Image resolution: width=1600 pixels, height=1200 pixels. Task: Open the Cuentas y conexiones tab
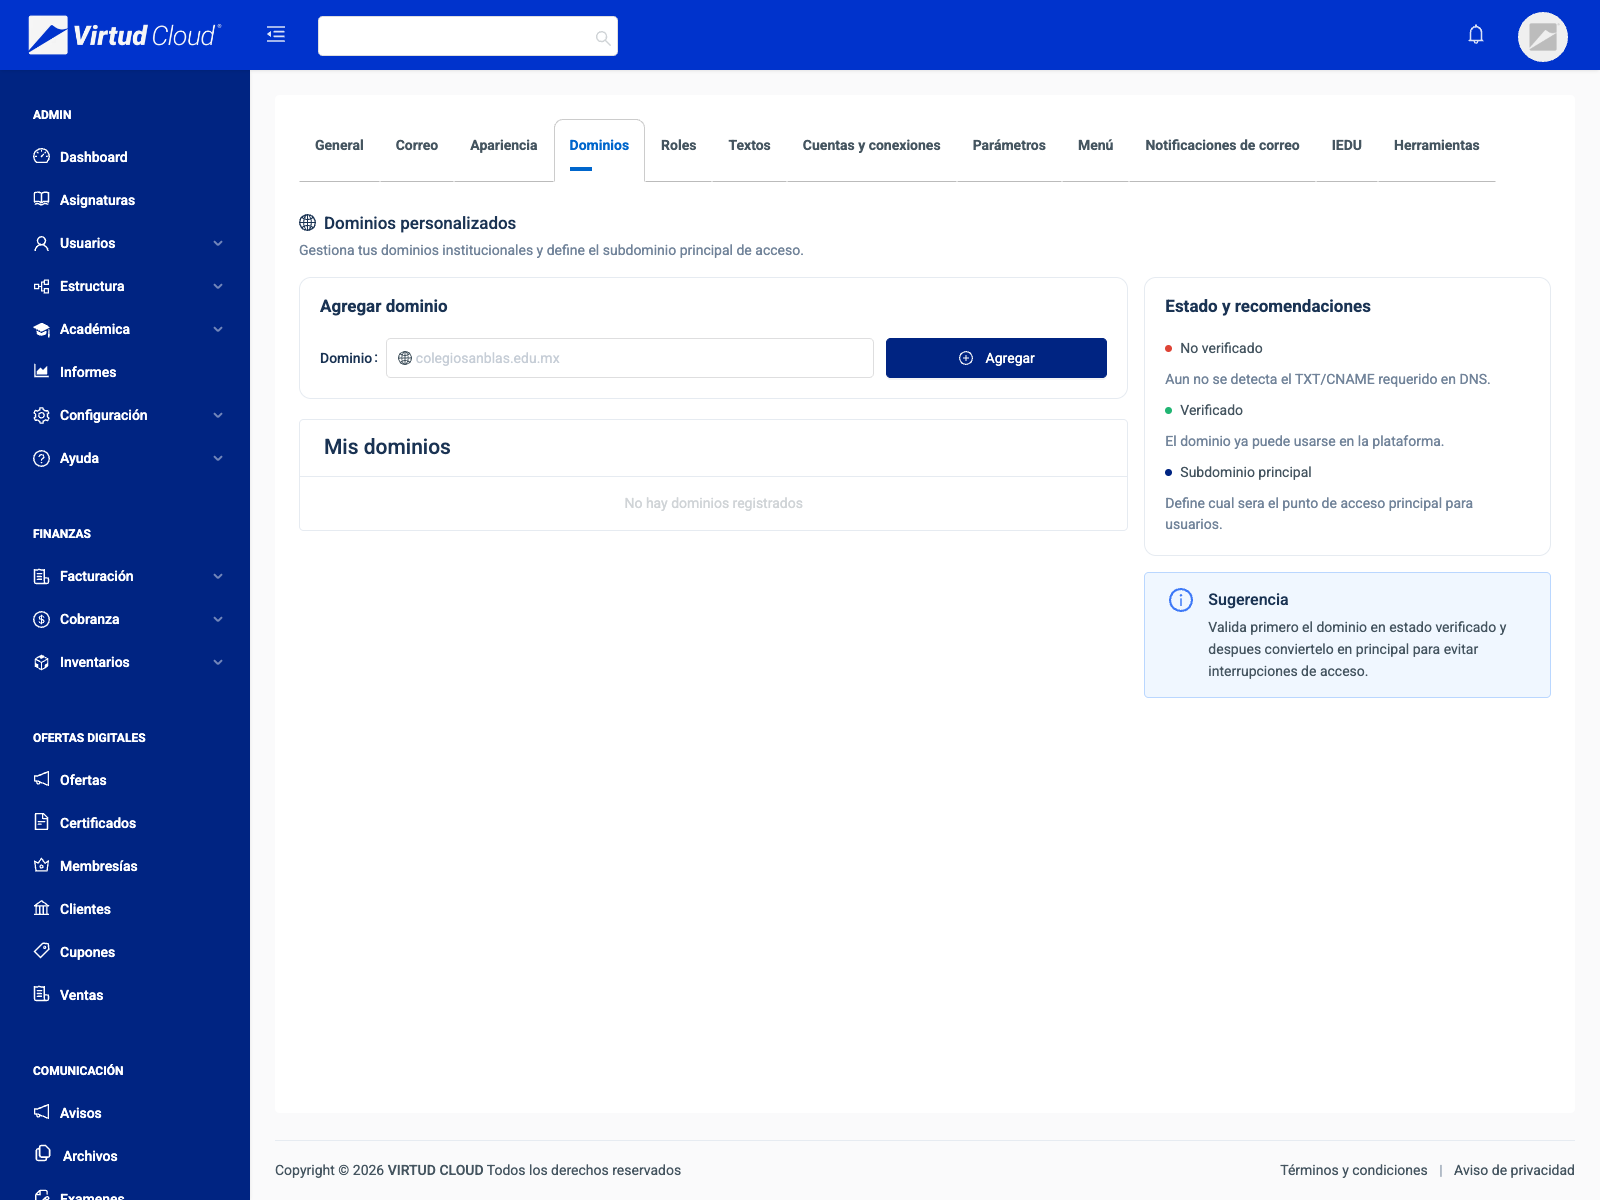pos(872,146)
